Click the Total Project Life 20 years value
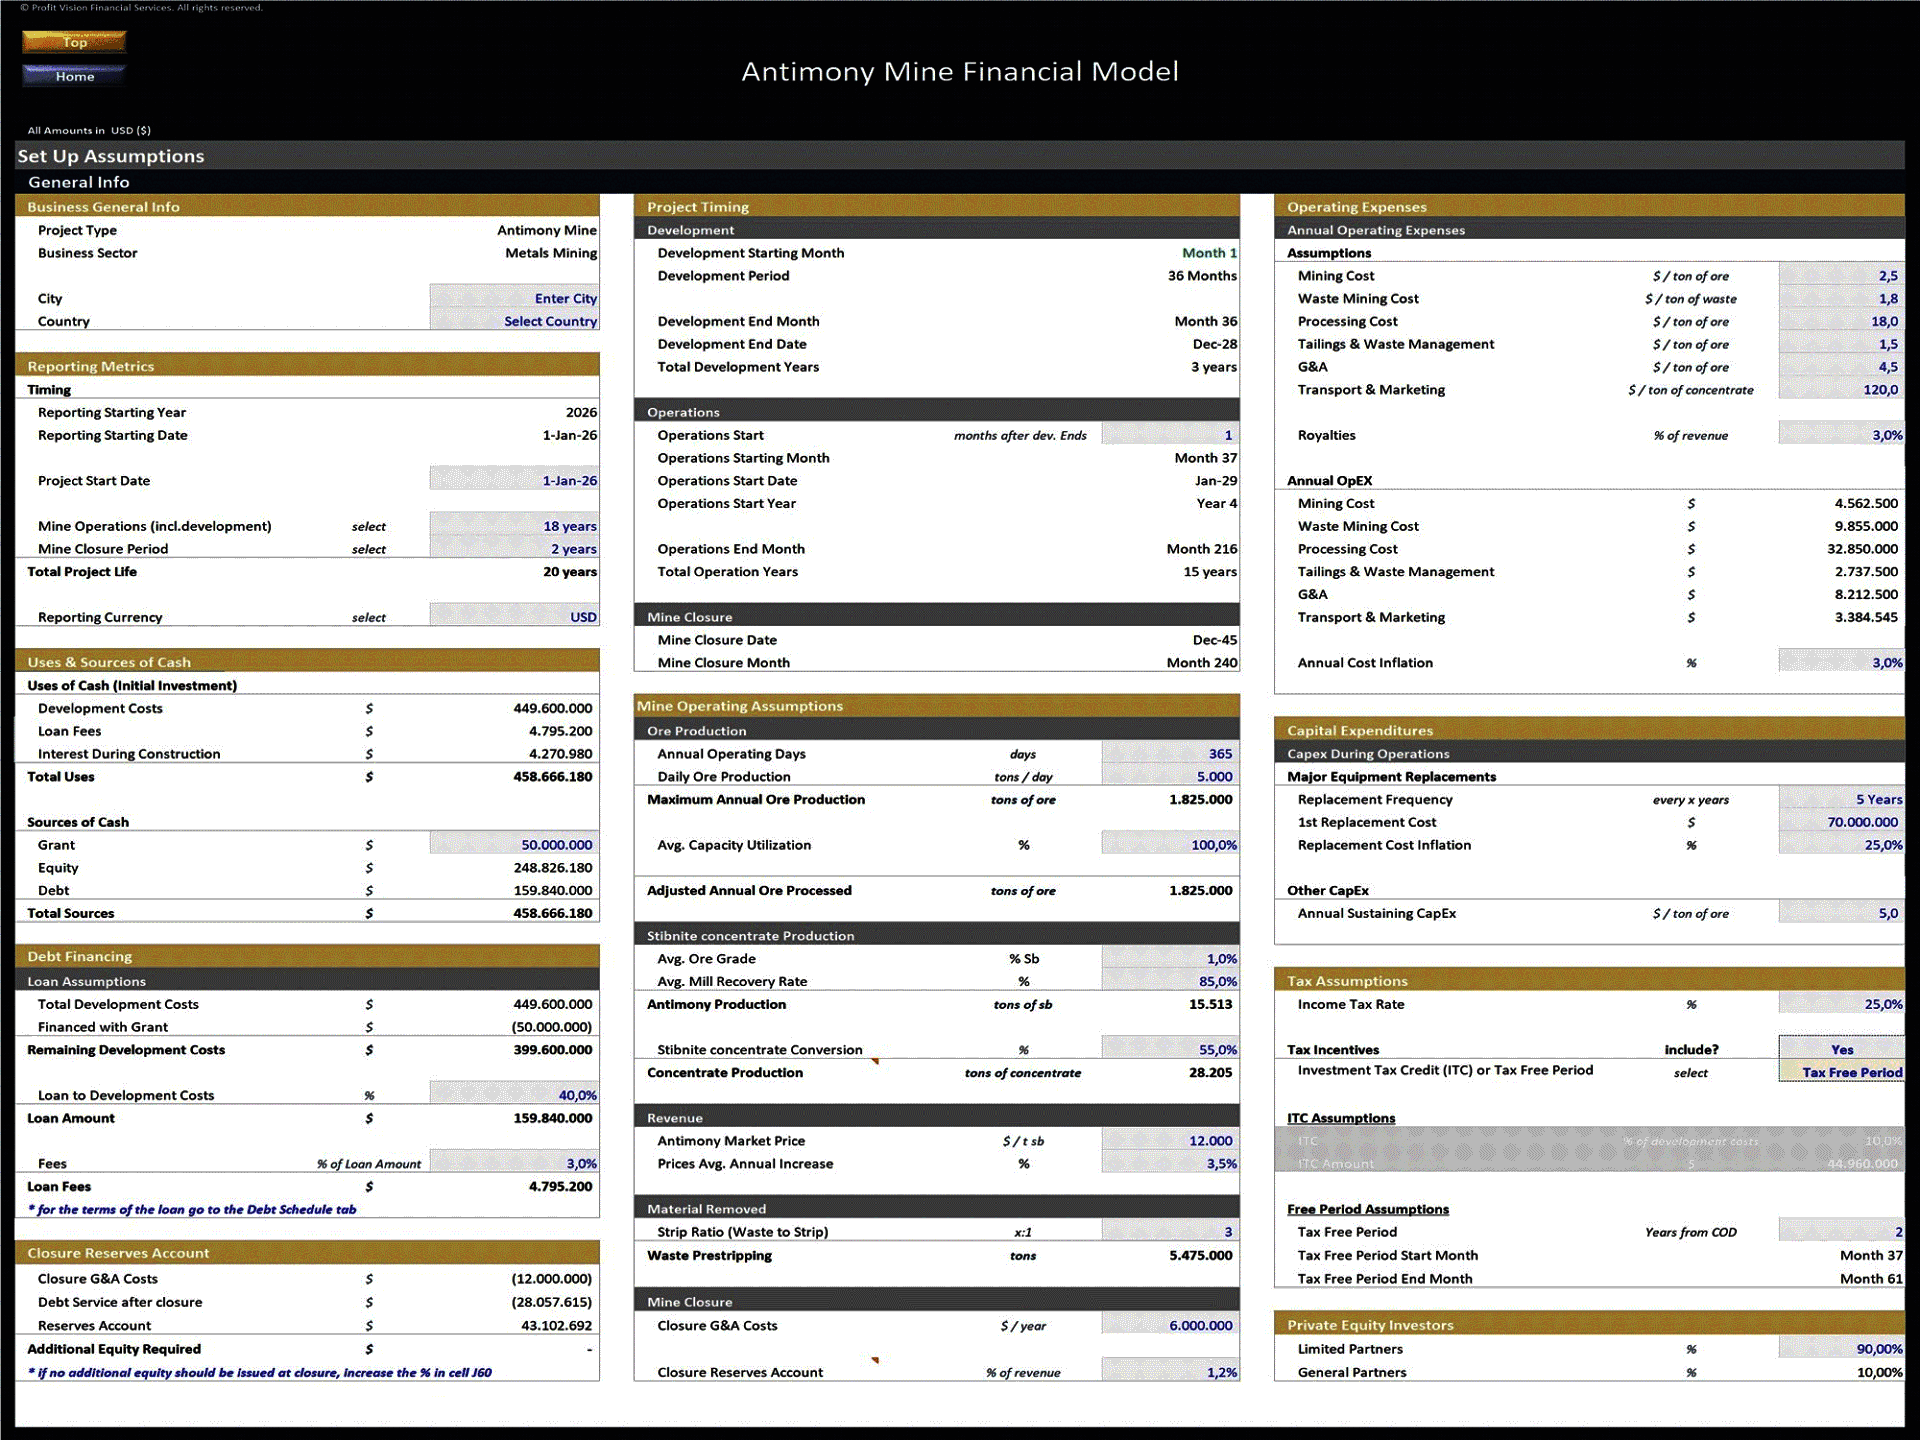 [x=570, y=572]
